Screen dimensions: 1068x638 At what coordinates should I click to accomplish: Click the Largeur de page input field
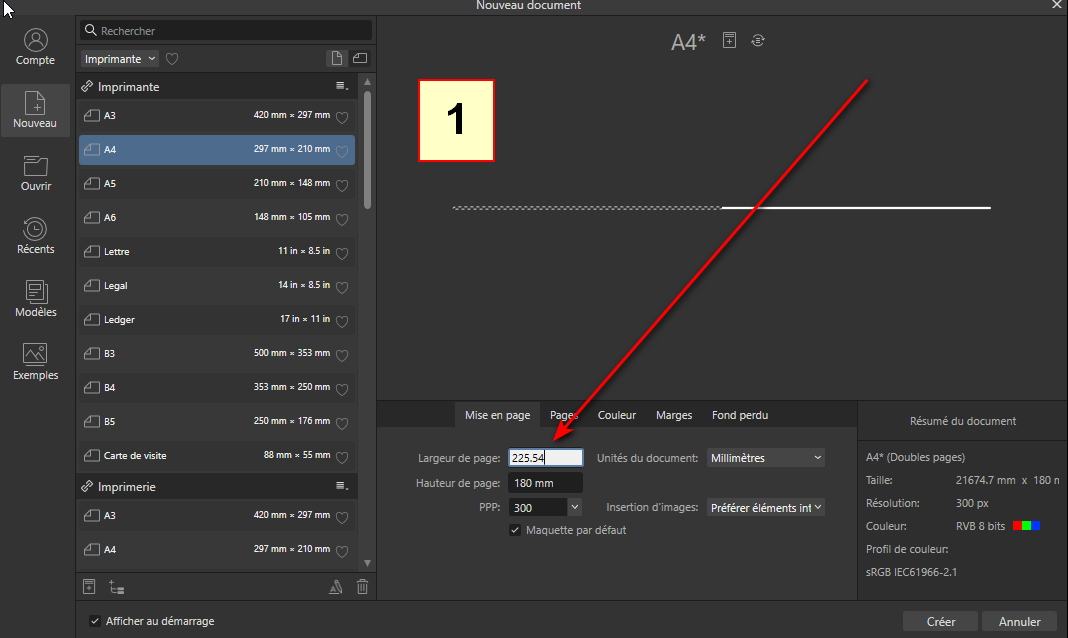[546, 458]
